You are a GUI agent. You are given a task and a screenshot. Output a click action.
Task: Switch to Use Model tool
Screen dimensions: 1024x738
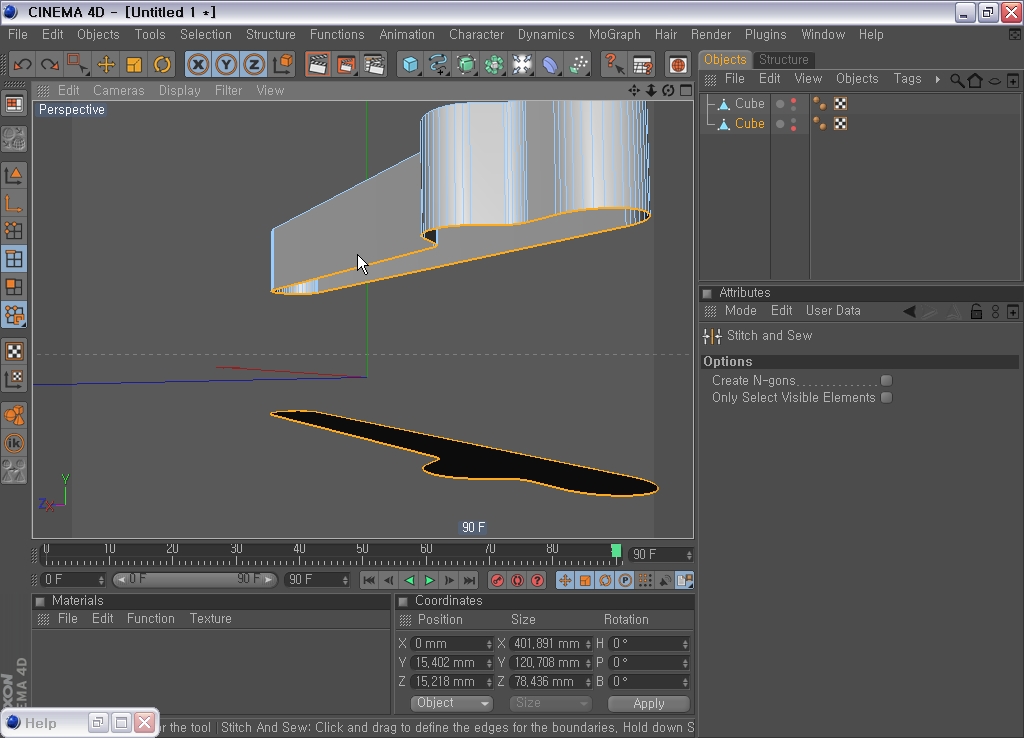(14, 174)
